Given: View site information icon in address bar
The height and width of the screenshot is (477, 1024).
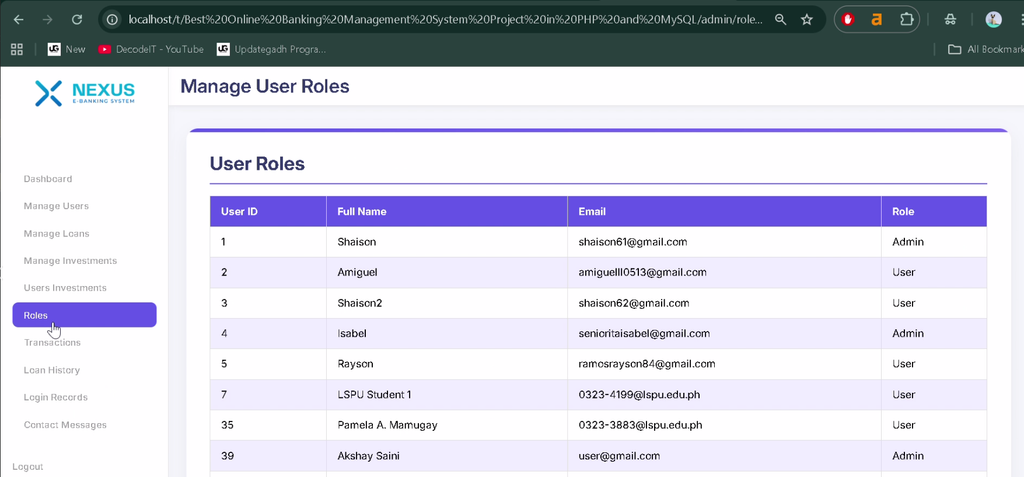Looking at the screenshot, I should 112,20.
